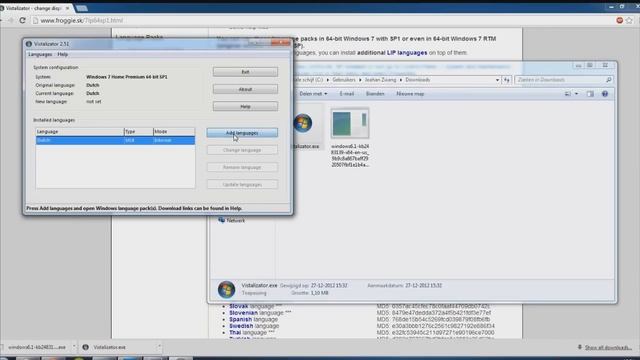The image size is (640, 360).
Task: Open dropdown arrow for Vistalizator.exe download
Action: tap(159, 347)
